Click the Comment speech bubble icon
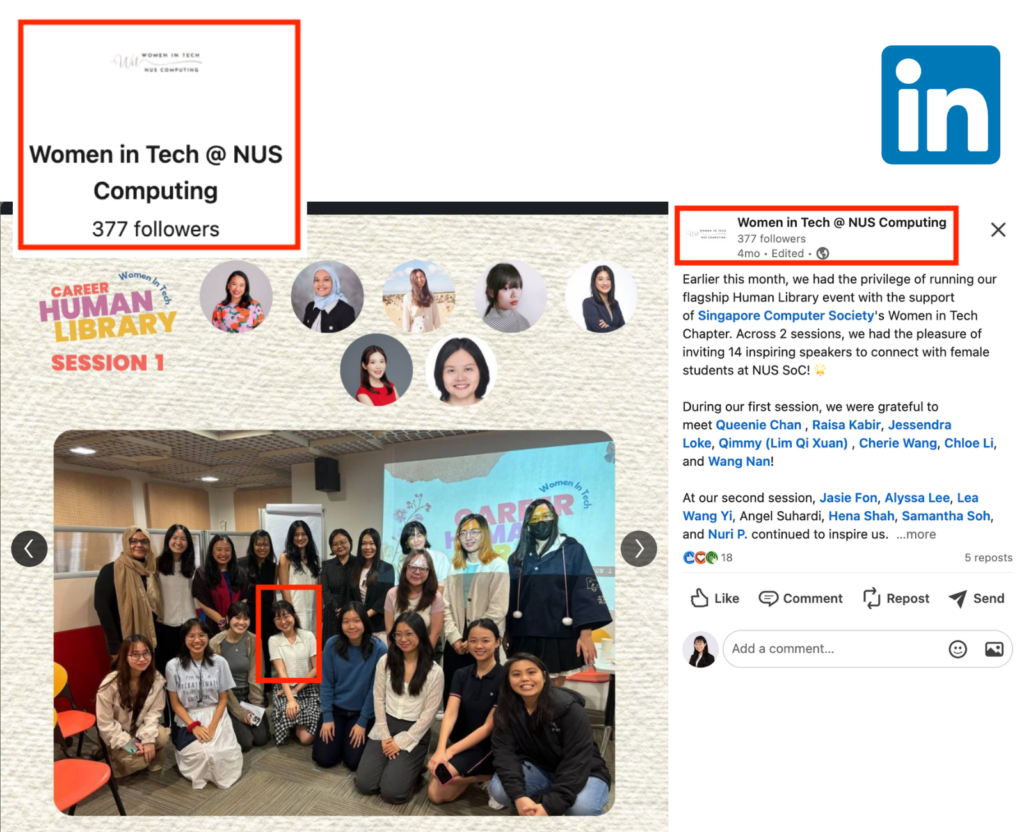 (768, 598)
